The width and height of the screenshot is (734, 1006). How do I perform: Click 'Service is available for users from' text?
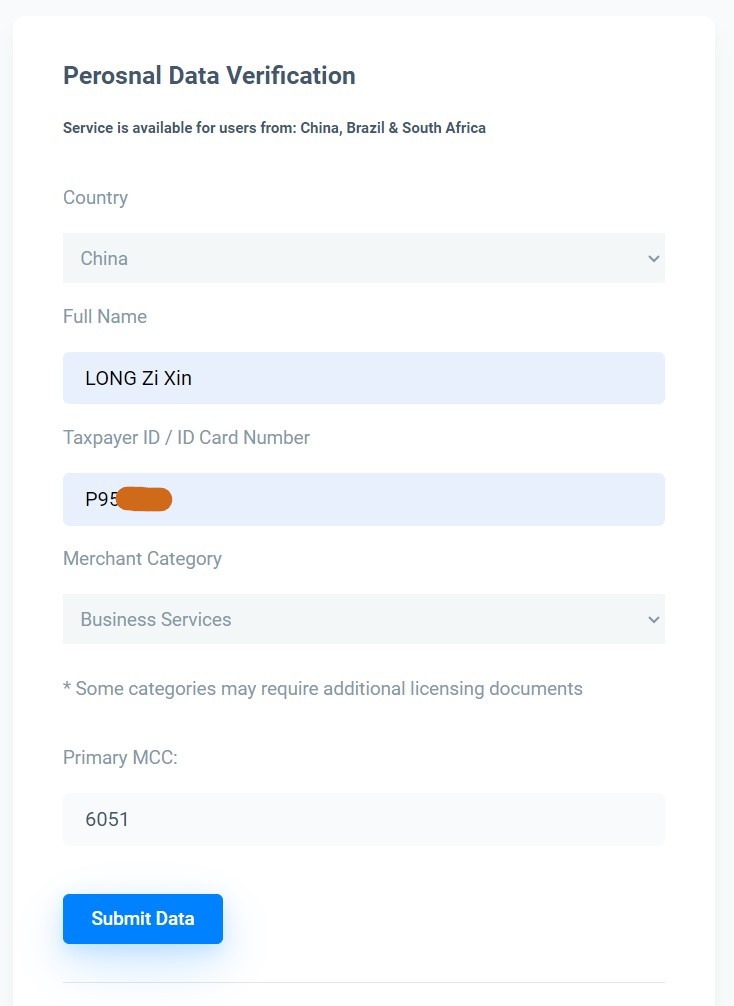[180, 128]
